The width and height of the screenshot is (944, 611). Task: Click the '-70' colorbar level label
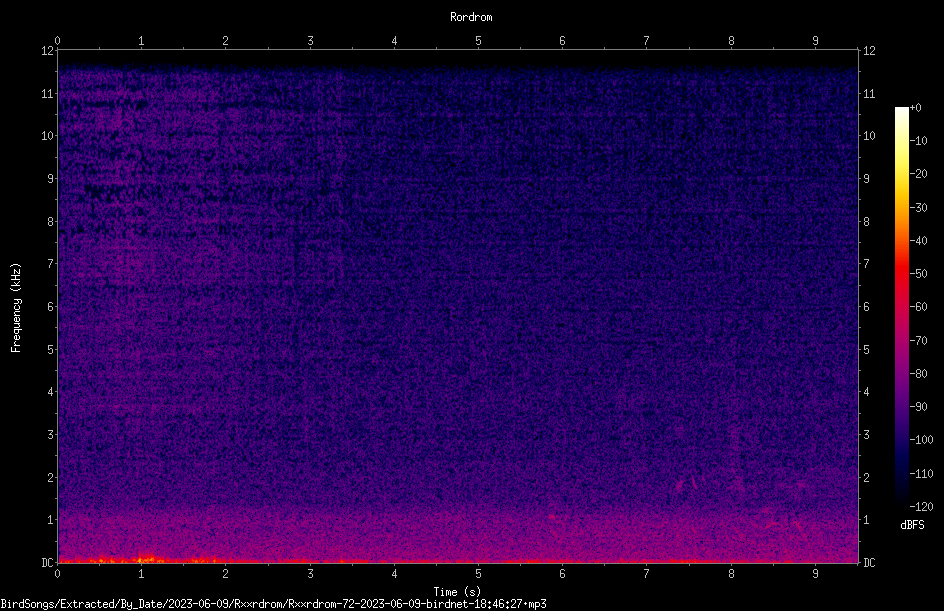click(x=919, y=341)
